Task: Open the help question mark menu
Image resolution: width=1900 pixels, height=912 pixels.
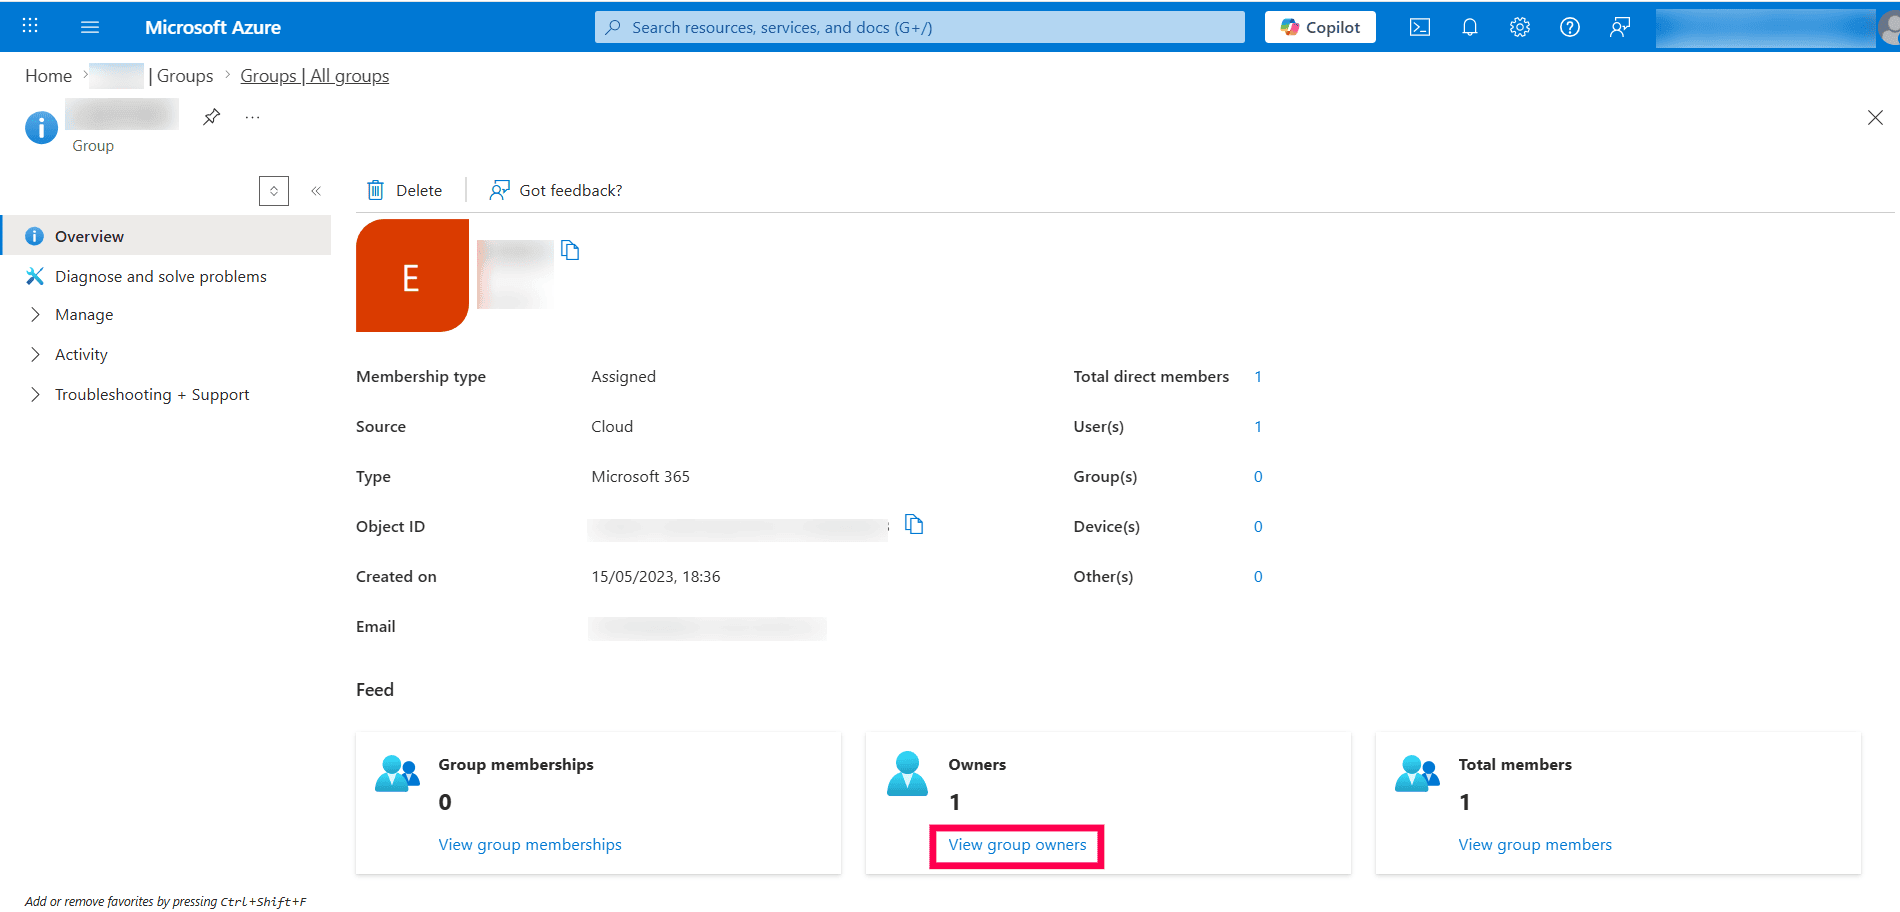Action: pyautogui.click(x=1570, y=27)
